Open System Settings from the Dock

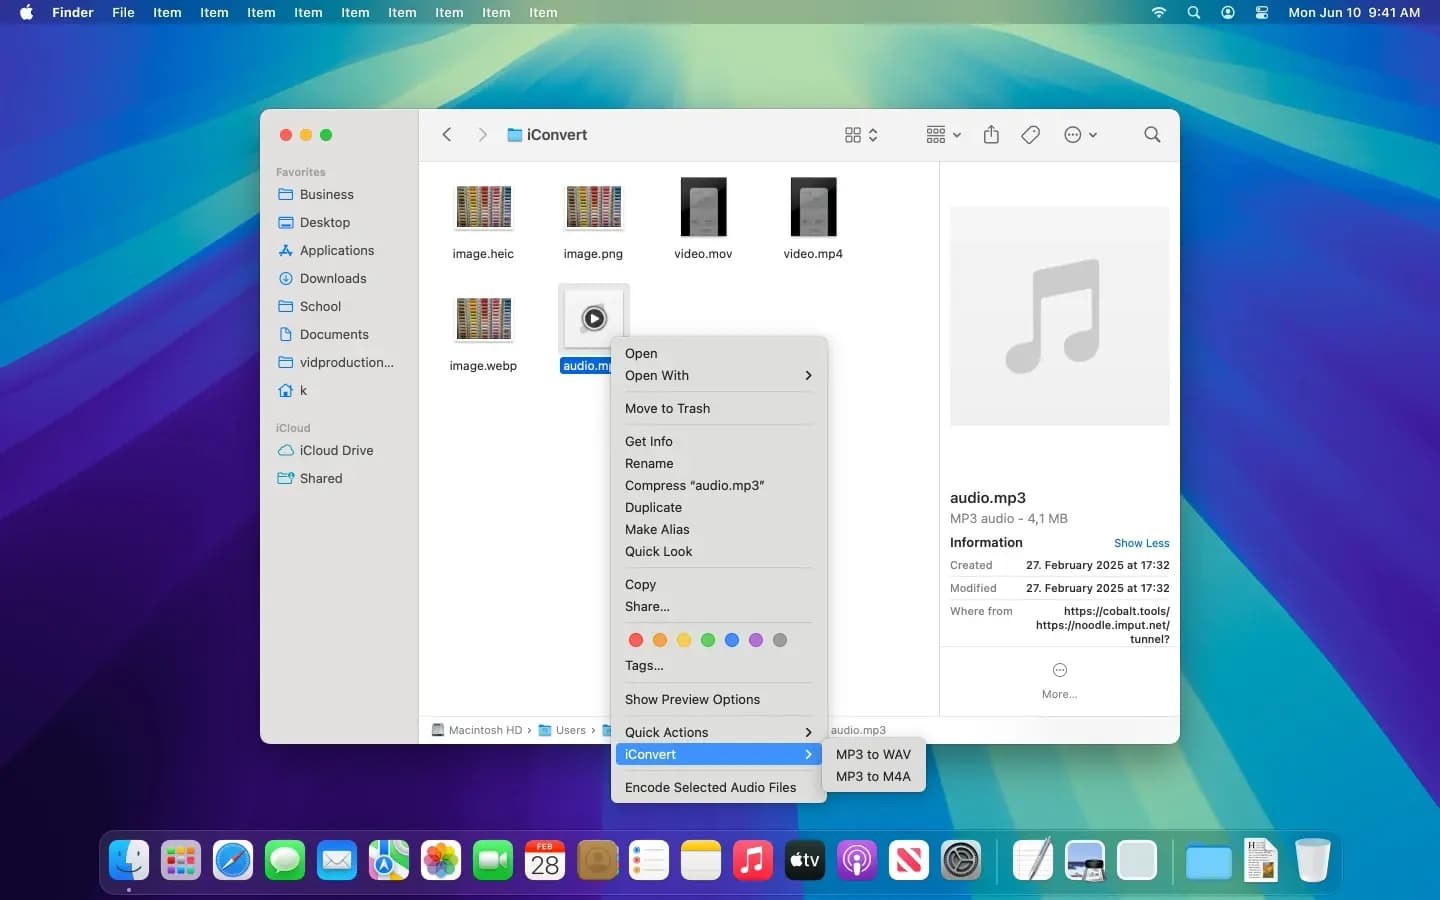tap(961, 861)
